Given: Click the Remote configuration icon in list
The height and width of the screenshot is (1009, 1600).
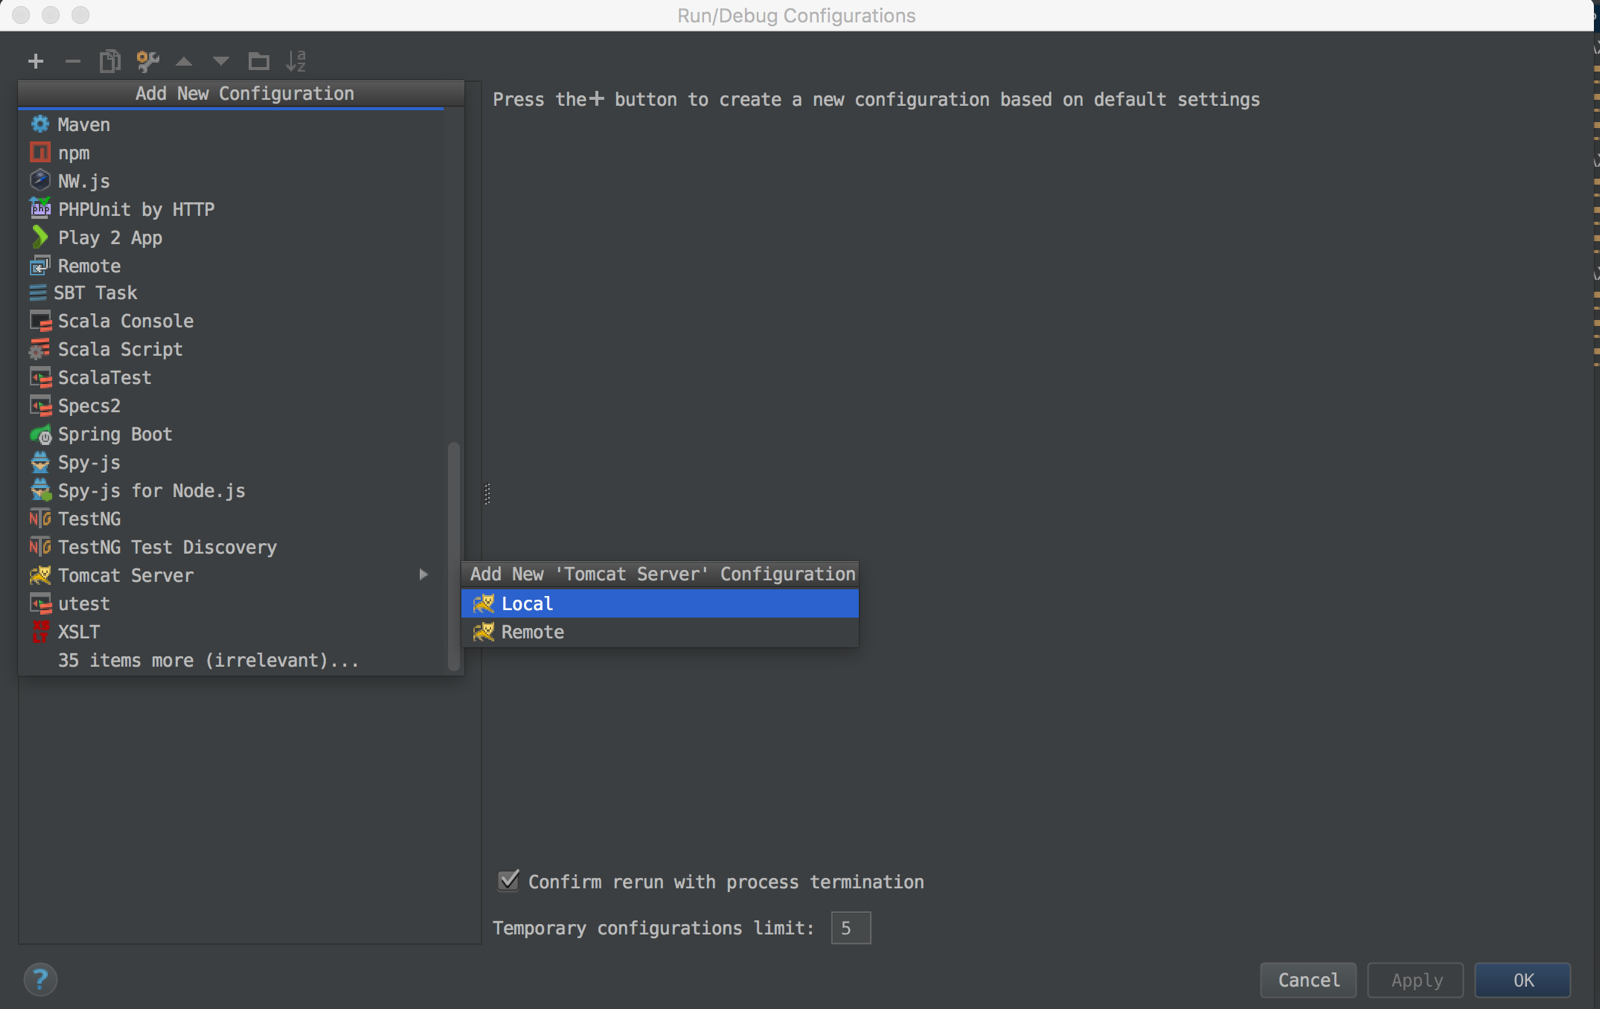Looking at the screenshot, I should tap(40, 265).
